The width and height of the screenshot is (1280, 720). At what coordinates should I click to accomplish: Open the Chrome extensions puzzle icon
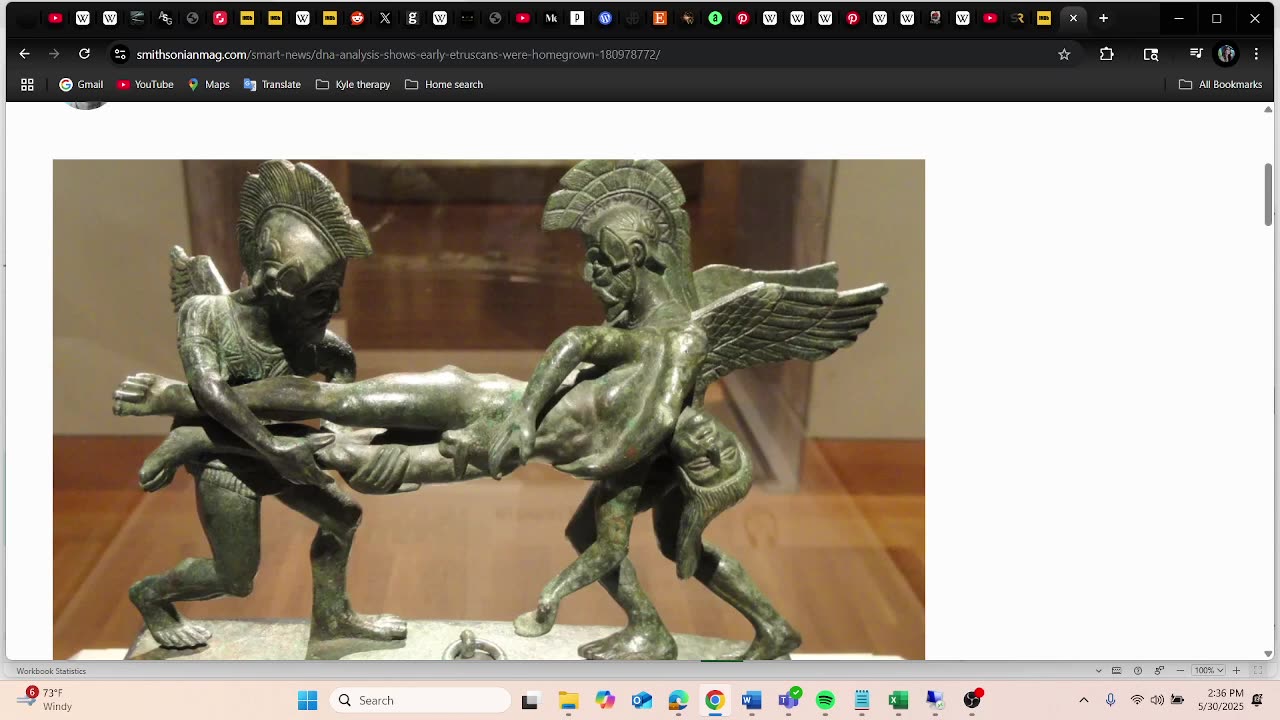[x=1106, y=54]
